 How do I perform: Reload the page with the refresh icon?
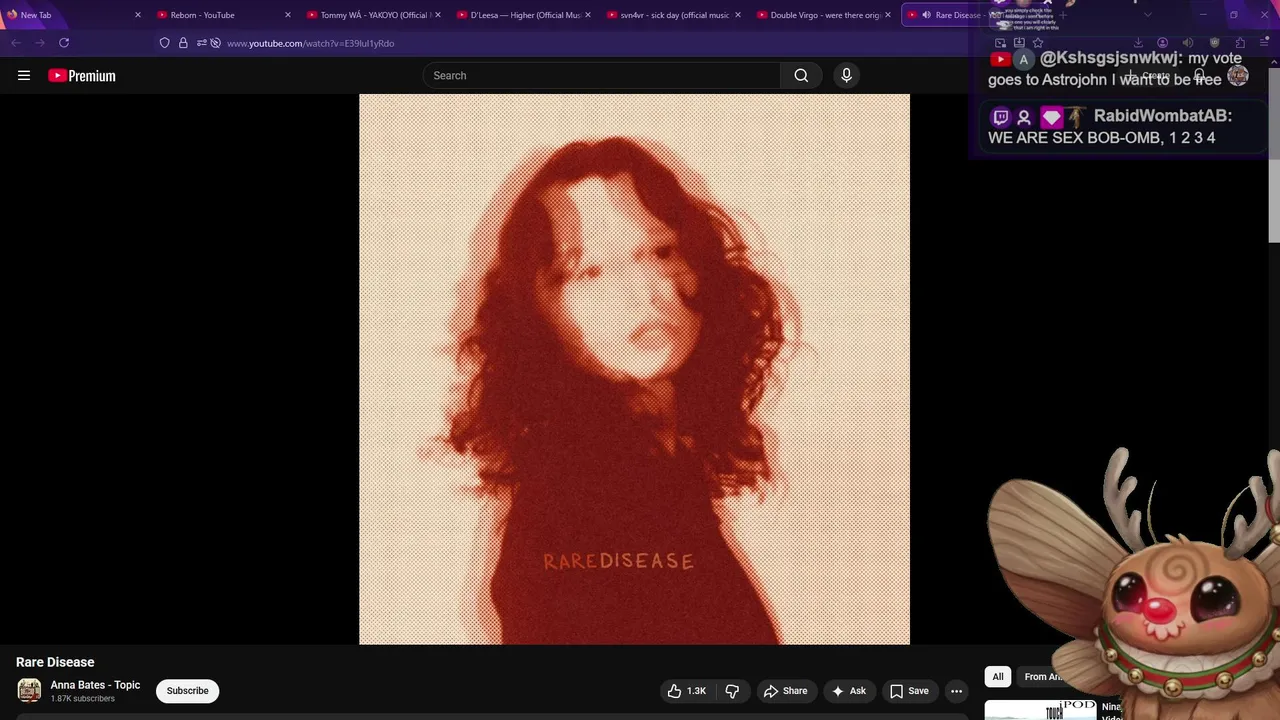[x=64, y=43]
